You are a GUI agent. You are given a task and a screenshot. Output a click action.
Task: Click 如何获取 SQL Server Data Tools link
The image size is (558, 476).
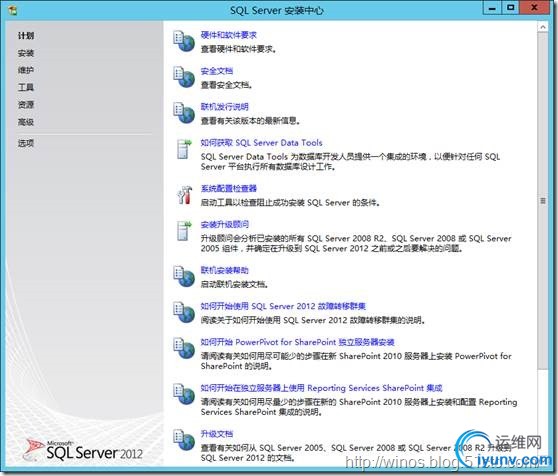[x=262, y=143]
